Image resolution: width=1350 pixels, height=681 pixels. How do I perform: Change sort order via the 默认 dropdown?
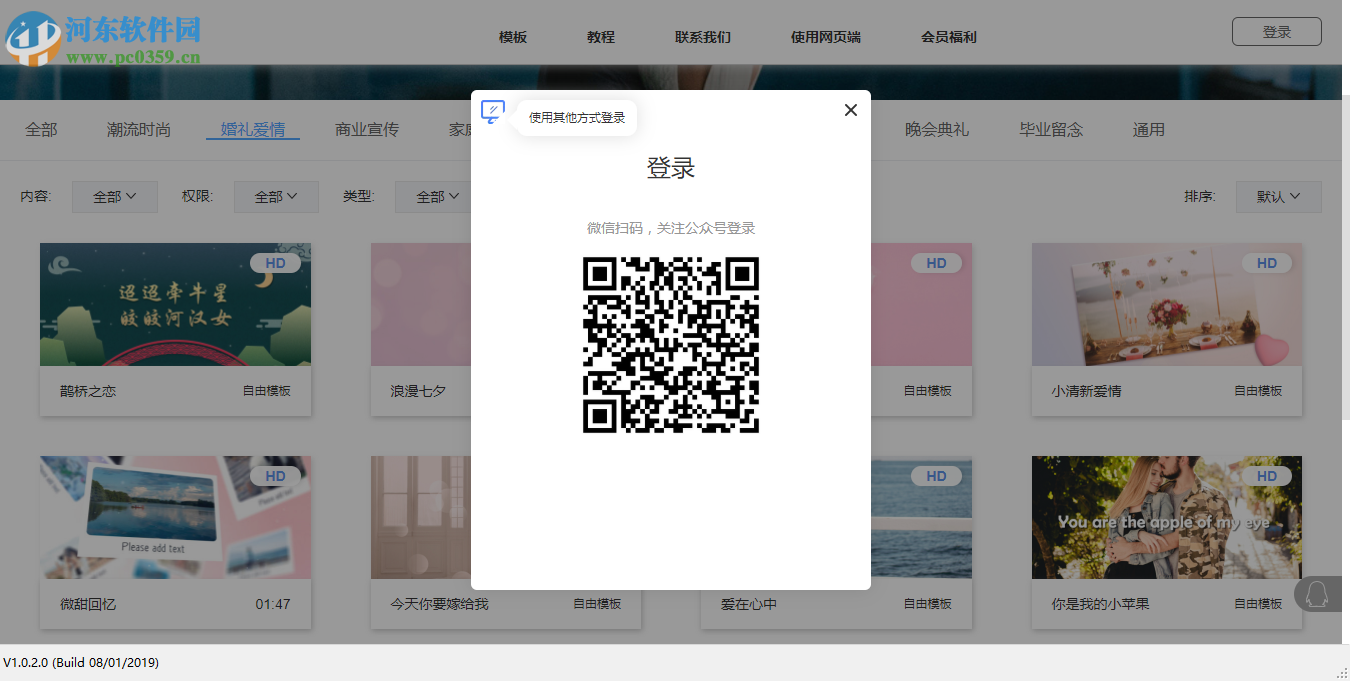[1278, 196]
